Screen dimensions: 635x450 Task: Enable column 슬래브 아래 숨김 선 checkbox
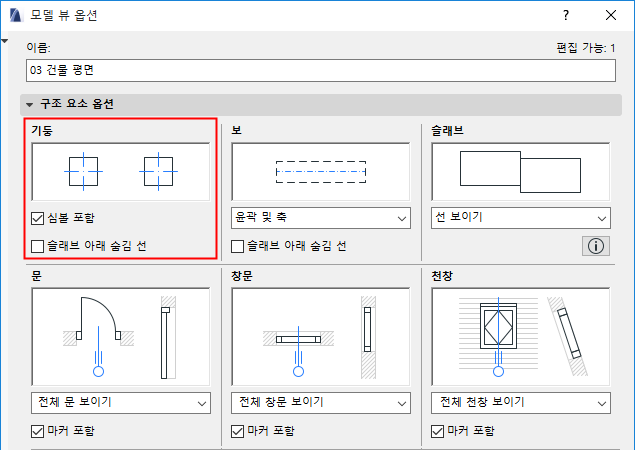(39, 246)
